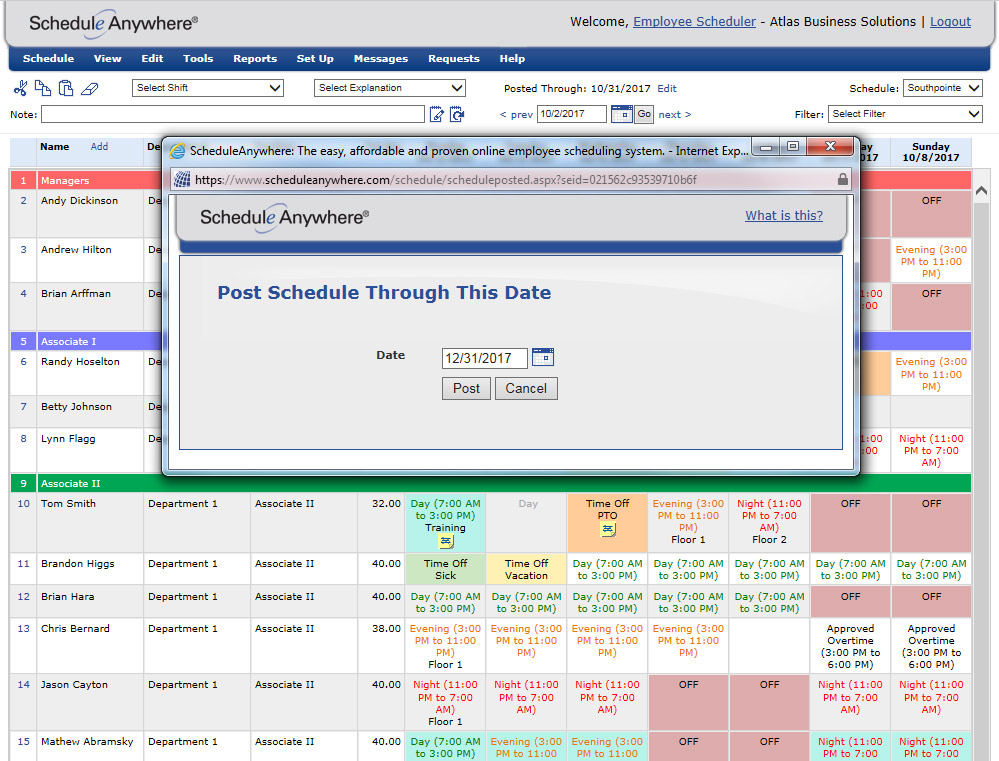Click Jason Cayton name cell
999x761 pixels.
(90, 702)
